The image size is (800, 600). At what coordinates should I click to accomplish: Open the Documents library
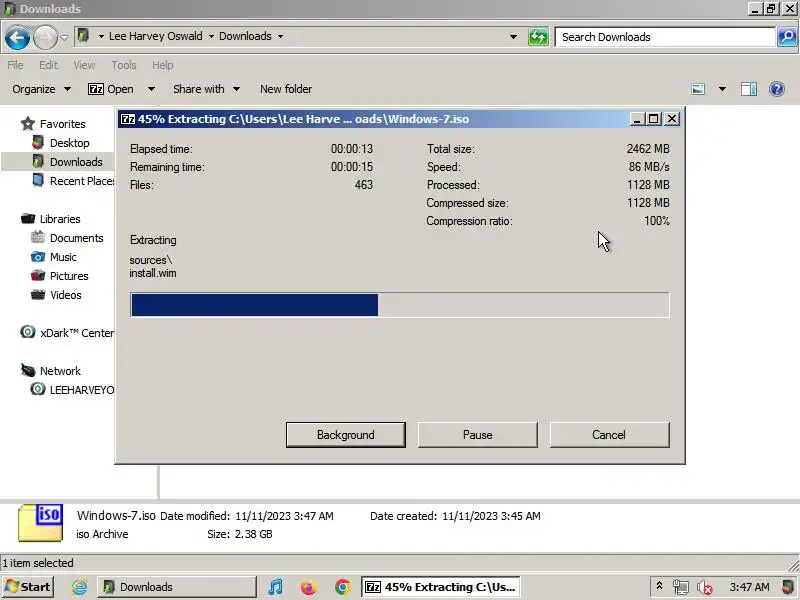pos(67,238)
